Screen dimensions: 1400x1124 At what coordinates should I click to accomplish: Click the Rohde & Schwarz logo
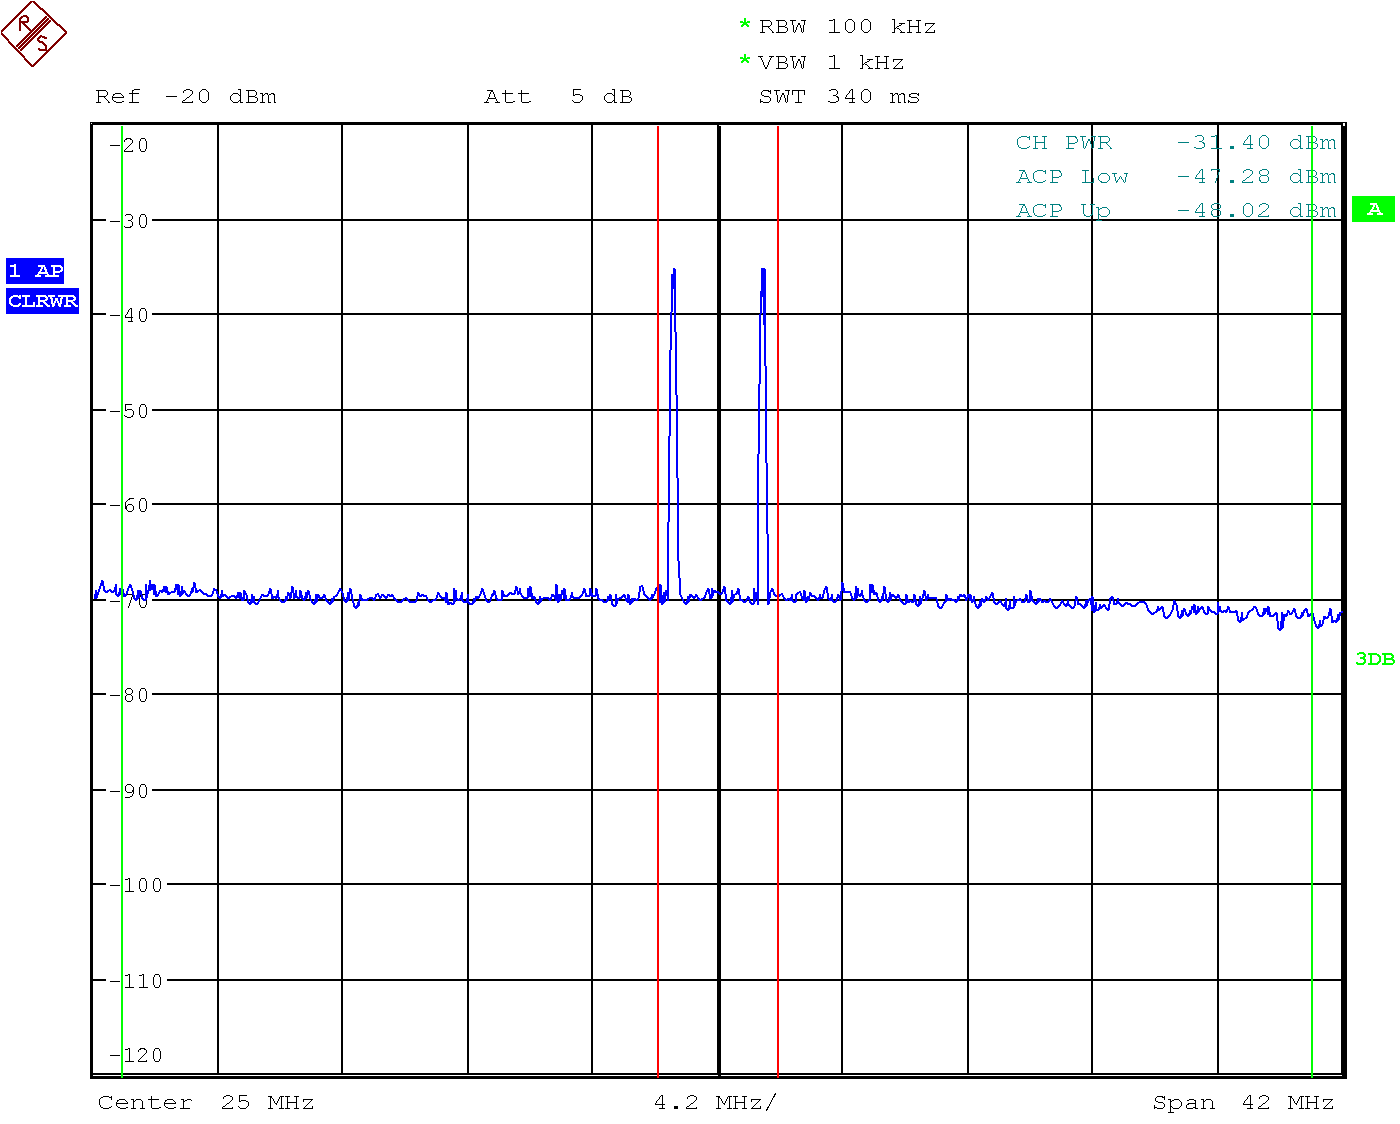[x=34, y=34]
